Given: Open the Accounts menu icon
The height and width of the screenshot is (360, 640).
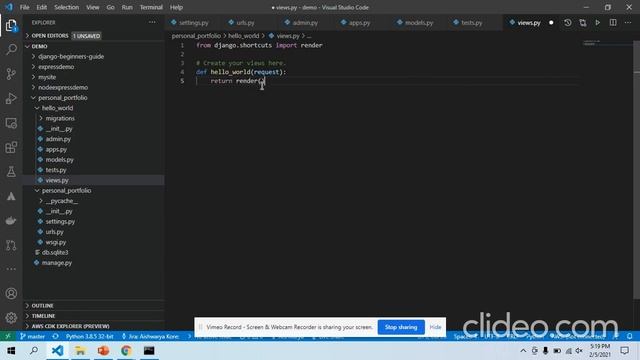Looking at the screenshot, I should [x=11, y=293].
